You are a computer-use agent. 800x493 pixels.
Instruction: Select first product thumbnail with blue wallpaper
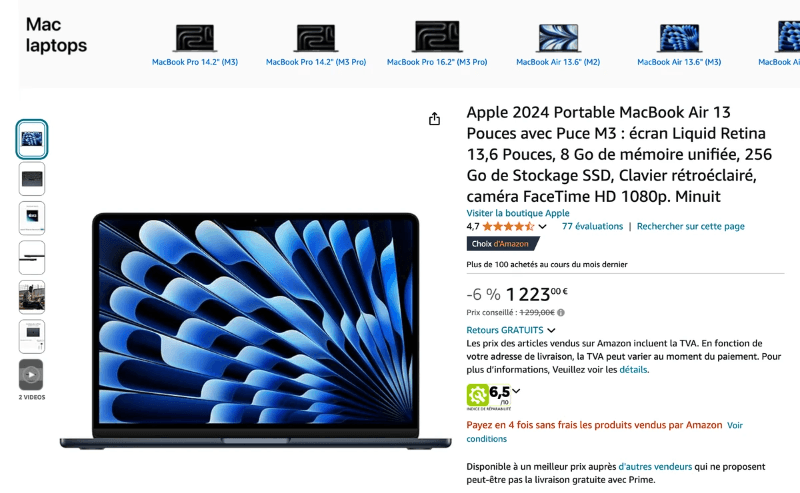[x=32, y=139]
